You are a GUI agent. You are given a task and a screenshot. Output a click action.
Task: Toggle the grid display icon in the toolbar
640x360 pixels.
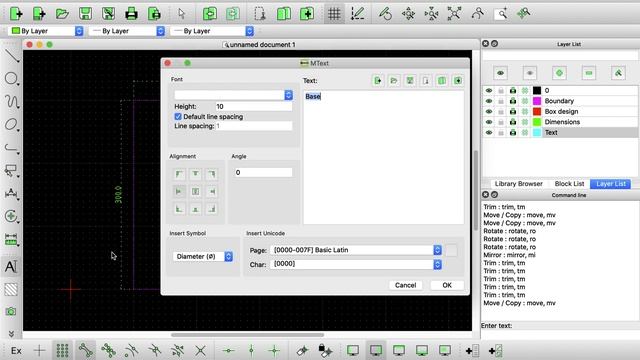334,14
